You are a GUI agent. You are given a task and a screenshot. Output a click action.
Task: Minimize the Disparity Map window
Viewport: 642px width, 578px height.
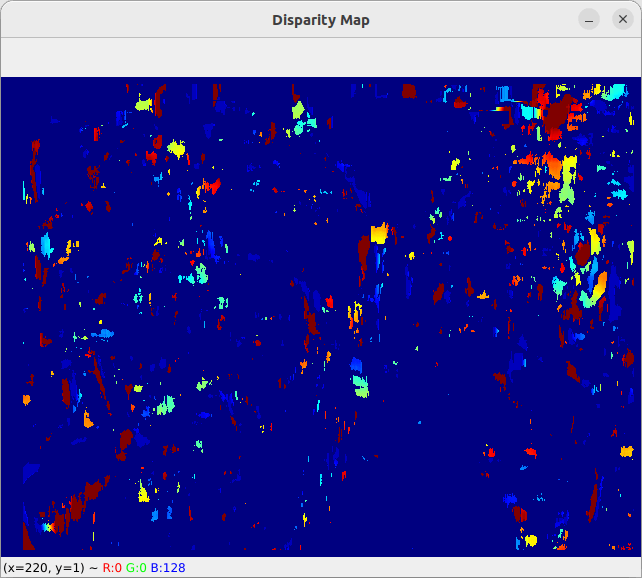point(589,19)
